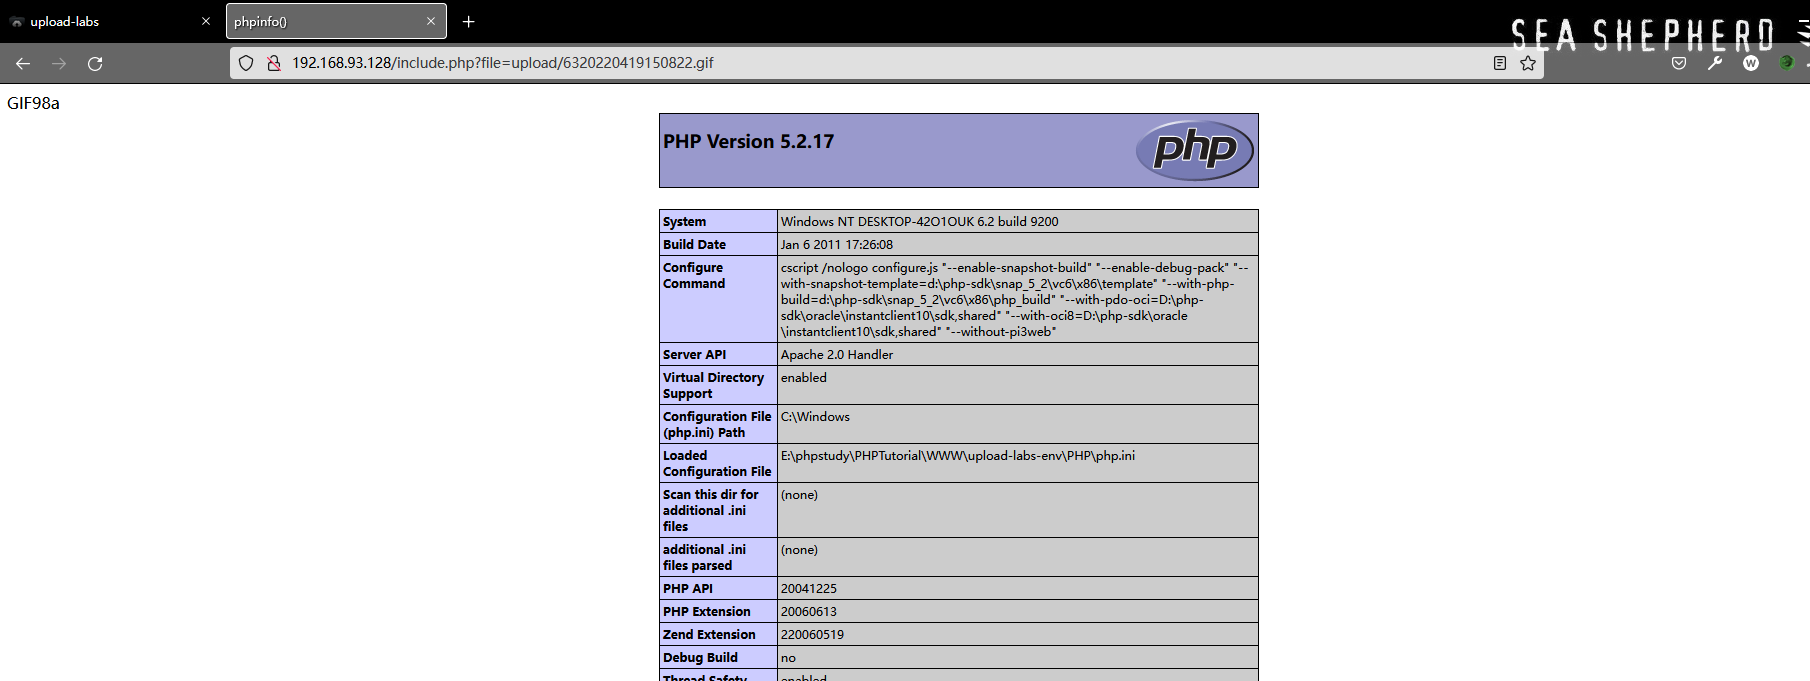
Task: Click the PHP Version 5.2.17 heading
Action: (x=748, y=141)
